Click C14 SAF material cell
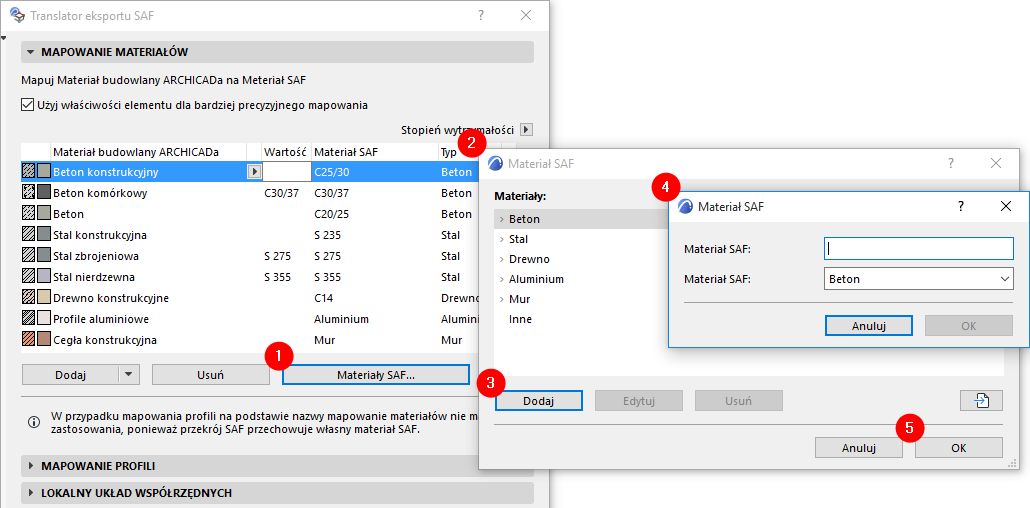Screen dimensions: 1030x508 coord(323,298)
